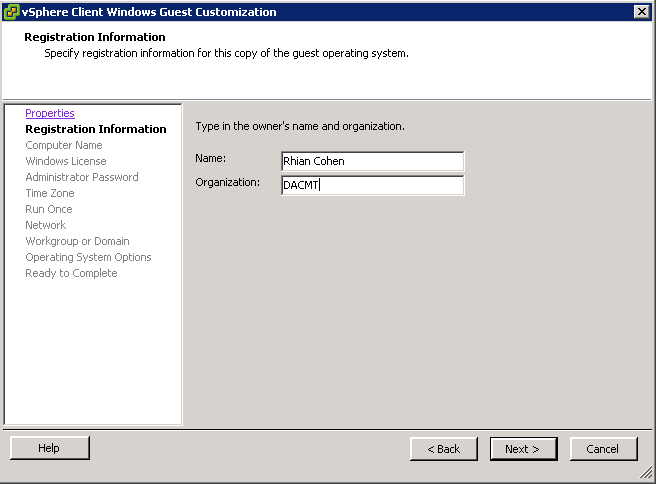
Task: Select Registration Information in the sidebar
Action: [96, 129]
